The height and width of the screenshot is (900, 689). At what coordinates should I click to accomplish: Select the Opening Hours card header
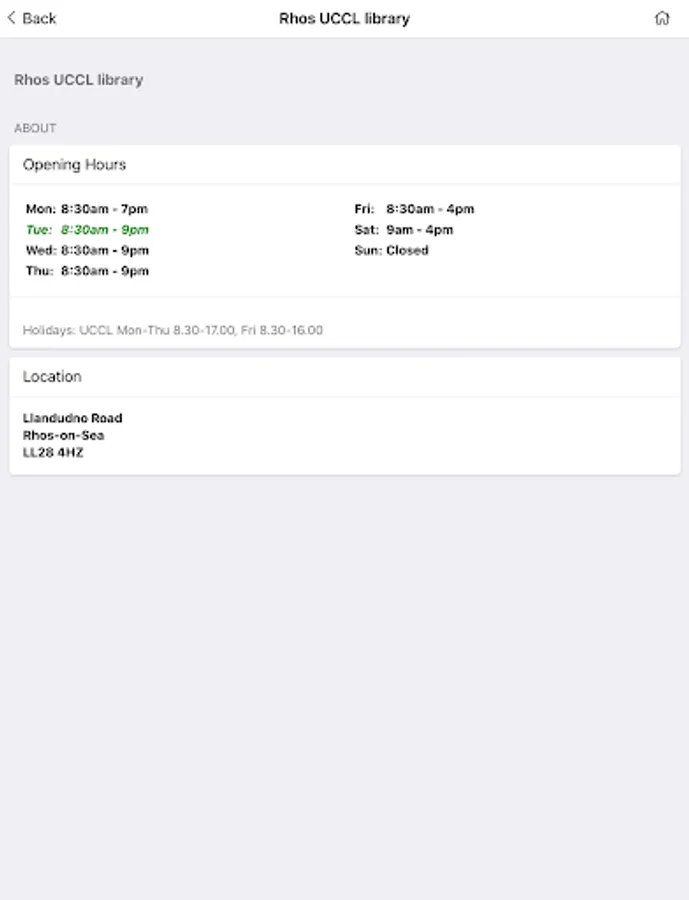click(x=75, y=165)
